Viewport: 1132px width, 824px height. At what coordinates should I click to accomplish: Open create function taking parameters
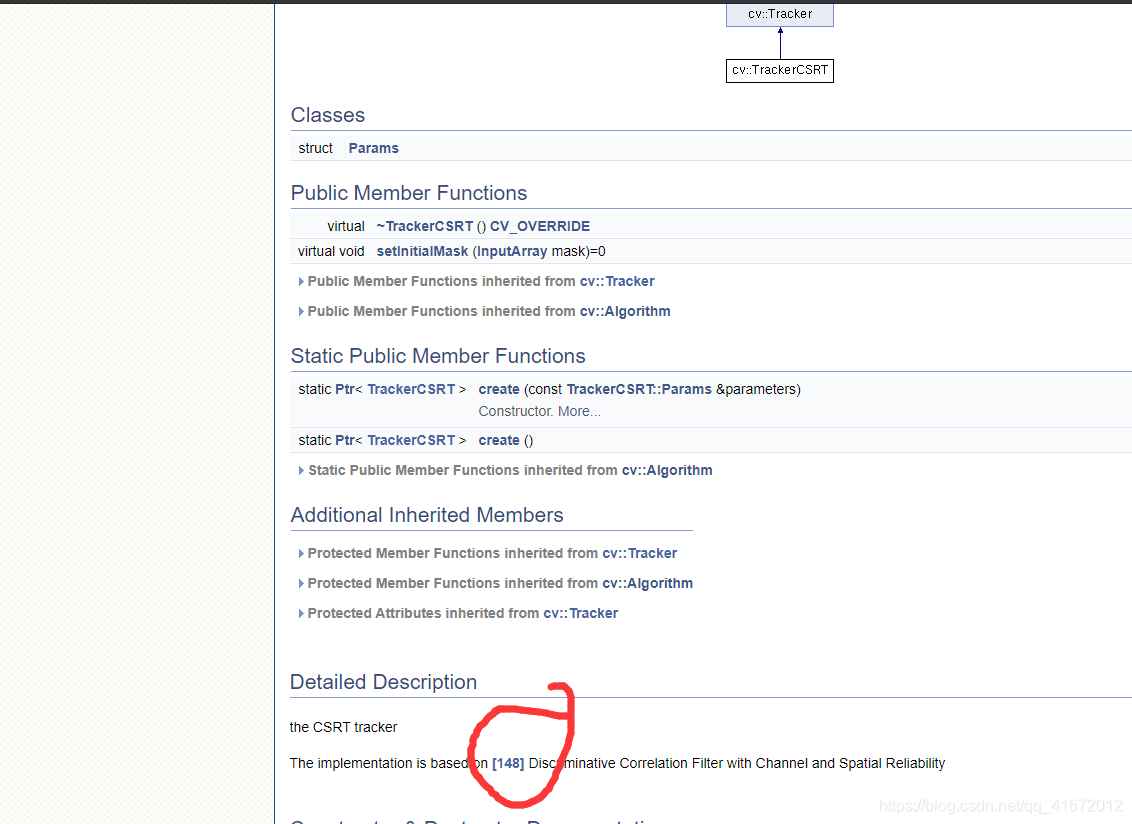[499, 389]
